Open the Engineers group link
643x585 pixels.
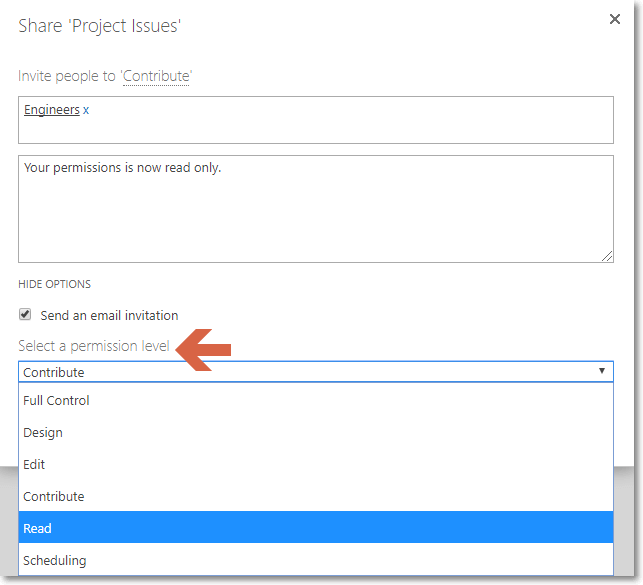pos(52,110)
